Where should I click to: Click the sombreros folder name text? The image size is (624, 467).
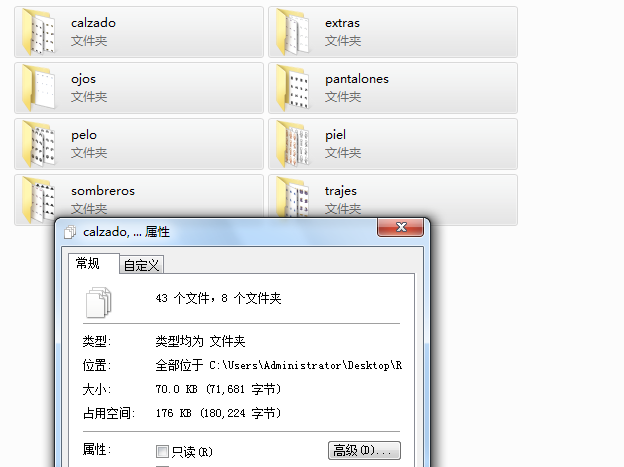pos(103,191)
